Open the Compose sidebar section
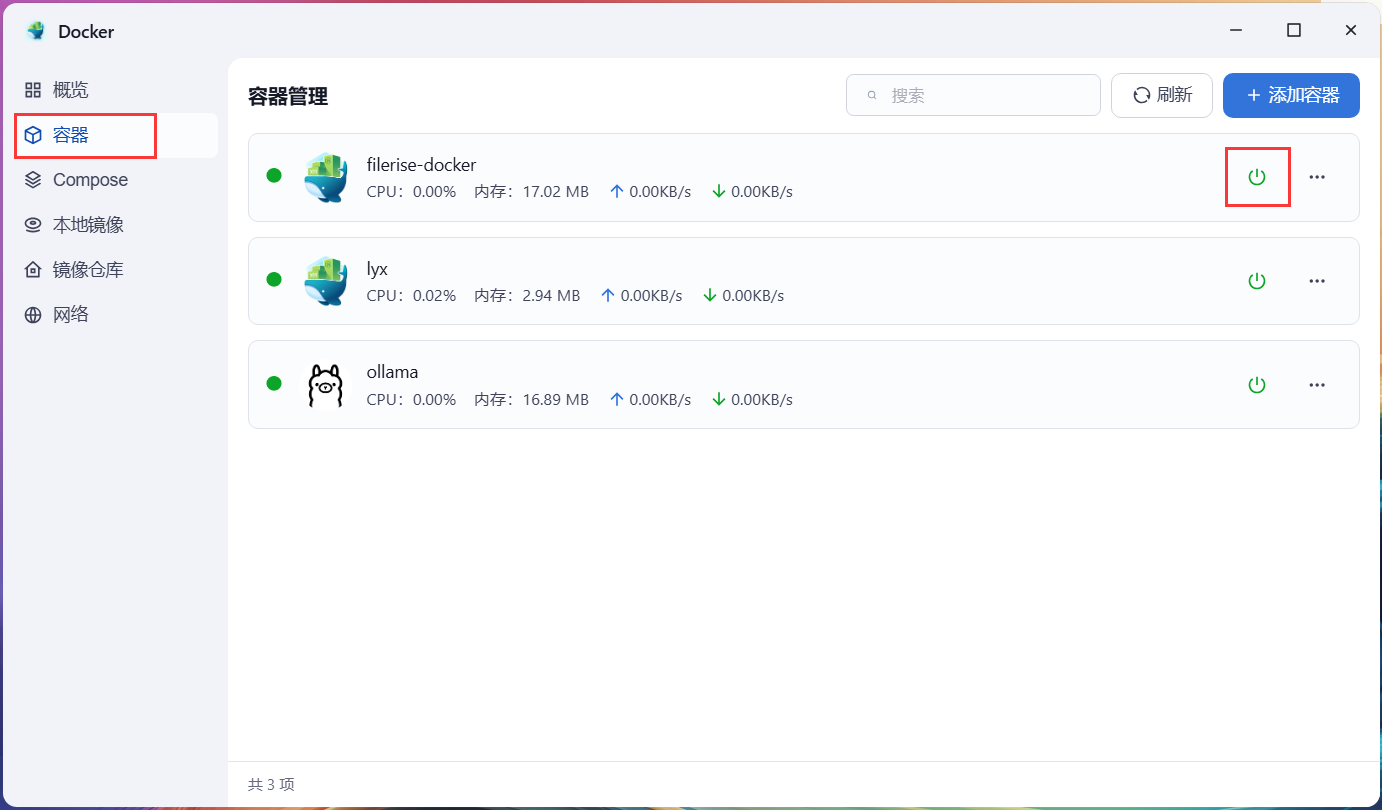 (88, 179)
